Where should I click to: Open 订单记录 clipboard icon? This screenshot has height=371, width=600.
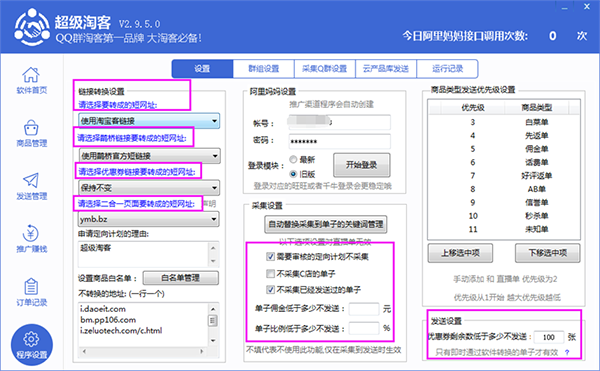point(31,286)
